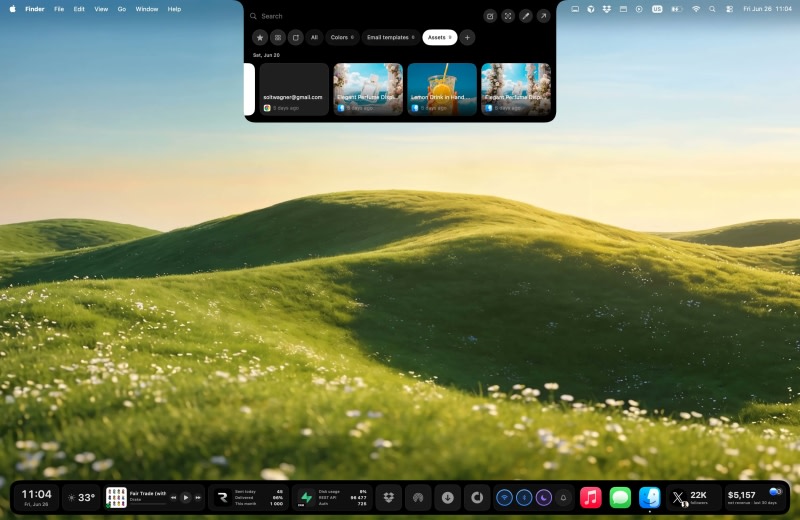
Task: Play the Fair Trade track
Action: click(x=186, y=498)
